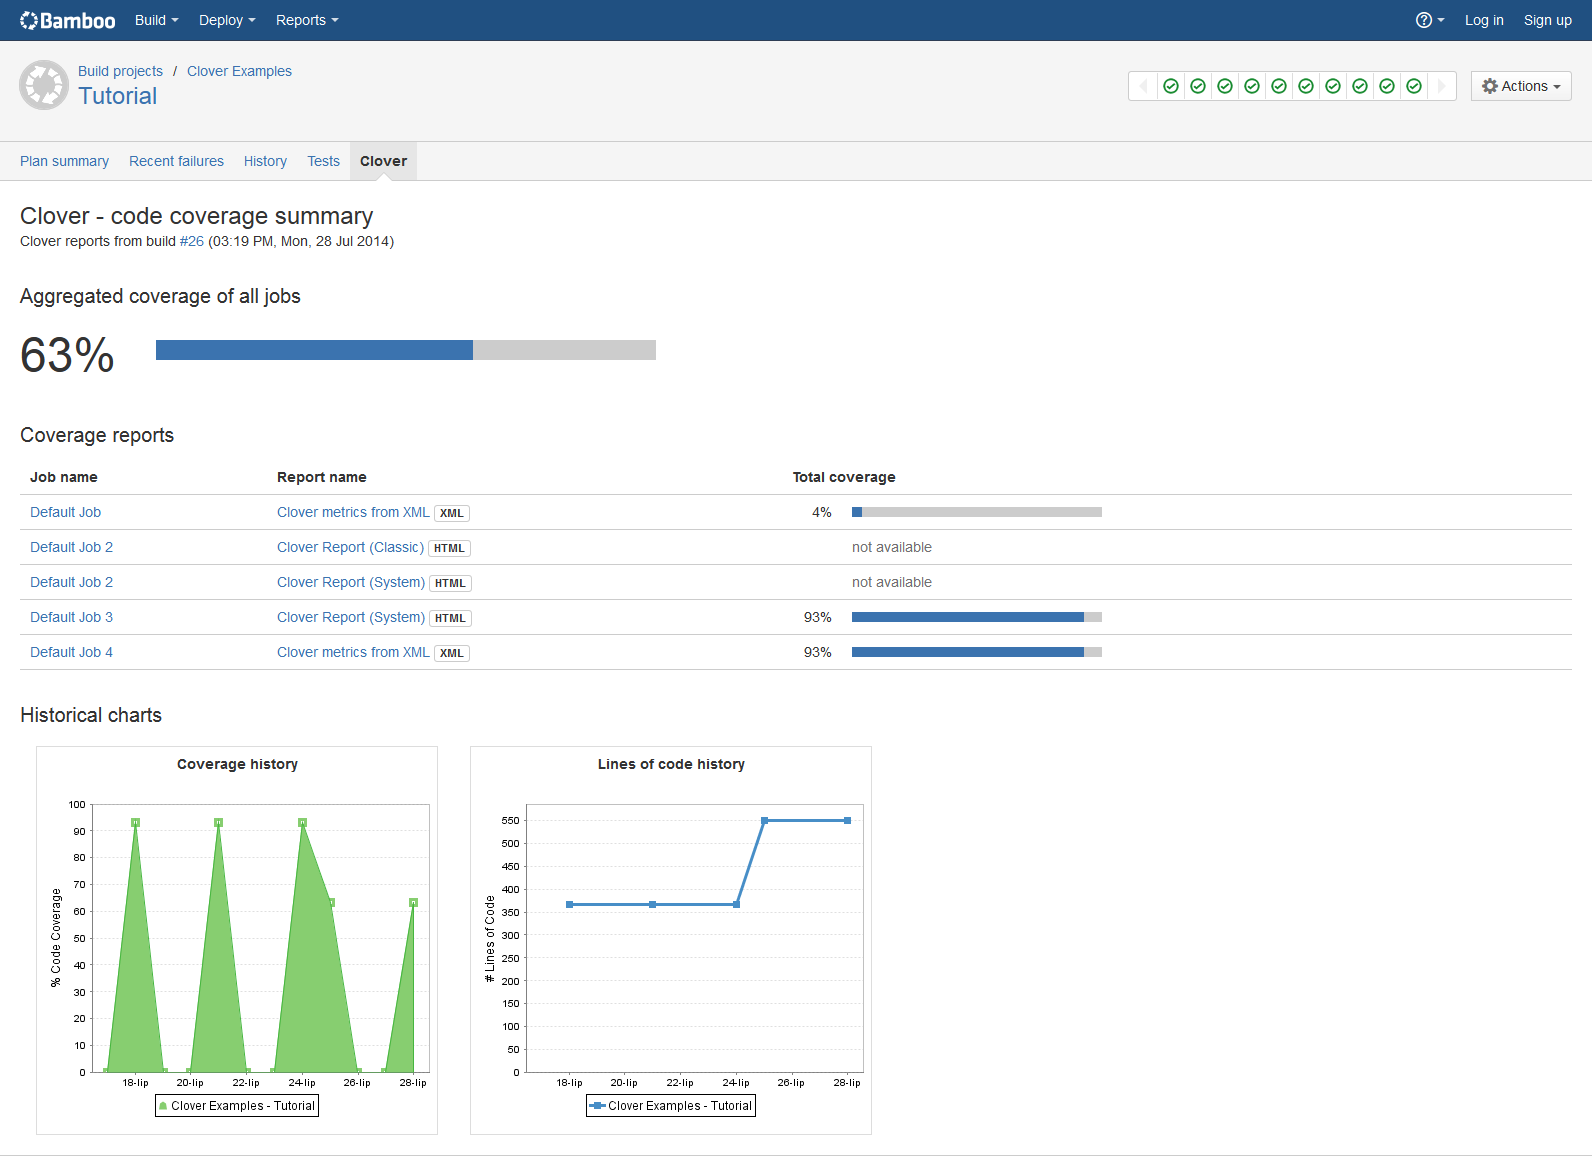Switch to the Plan summary tab
The height and width of the screenshot is (1156, 1592).
(x=64, y=161)
